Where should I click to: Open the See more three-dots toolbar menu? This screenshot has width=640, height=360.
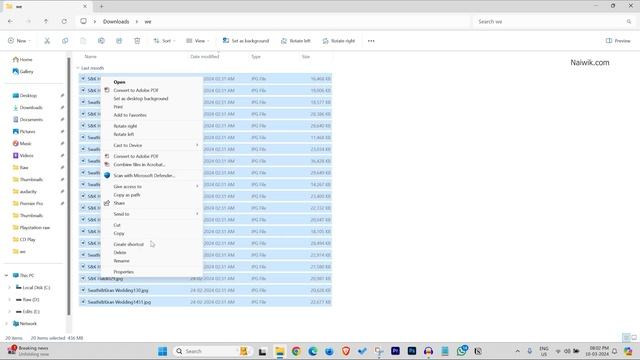[x=371, y=41]
